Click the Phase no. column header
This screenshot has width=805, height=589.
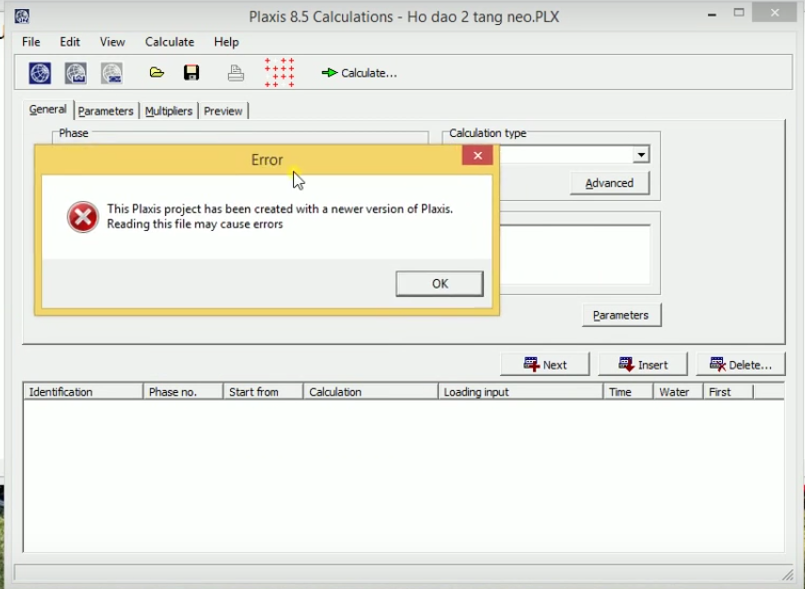(183, 392)
